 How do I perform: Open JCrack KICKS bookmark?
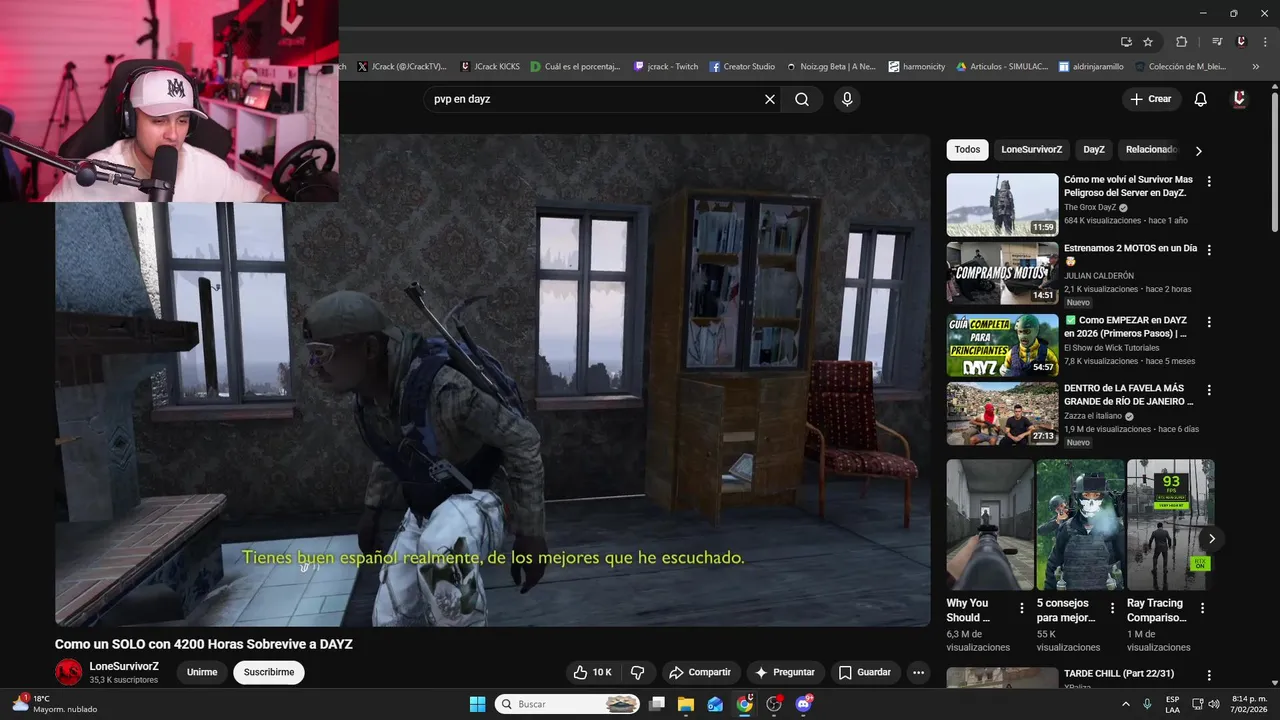[x=490, y=67]
